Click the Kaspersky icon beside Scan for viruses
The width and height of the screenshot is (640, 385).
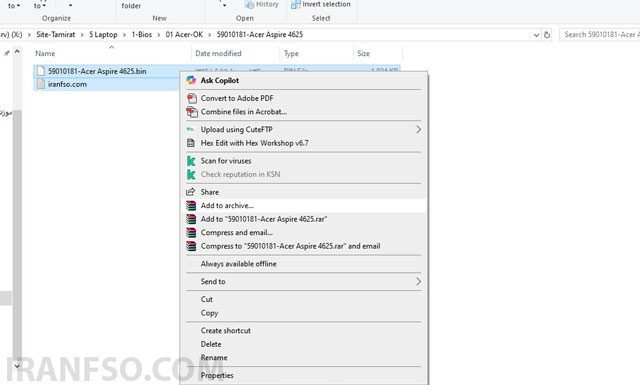(x=191, y=161)
